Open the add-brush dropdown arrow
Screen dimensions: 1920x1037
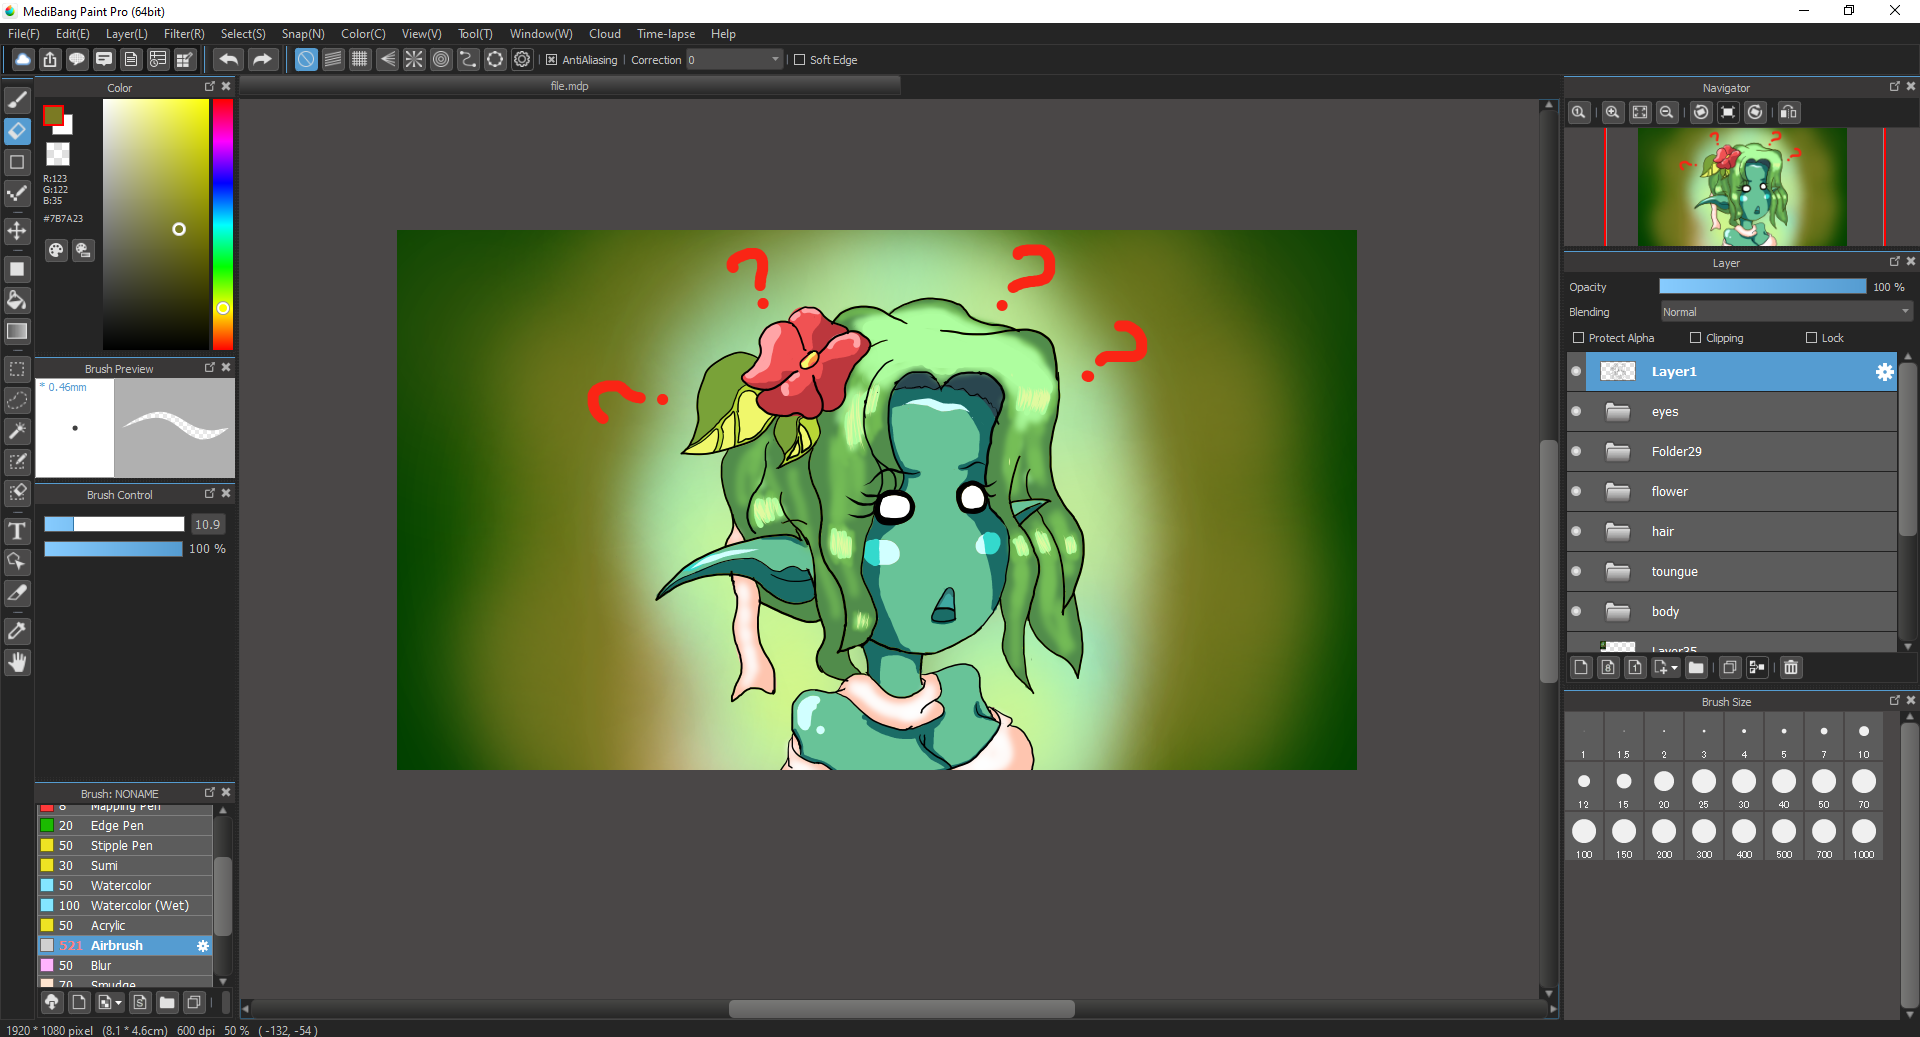[x=119, y=1002]
